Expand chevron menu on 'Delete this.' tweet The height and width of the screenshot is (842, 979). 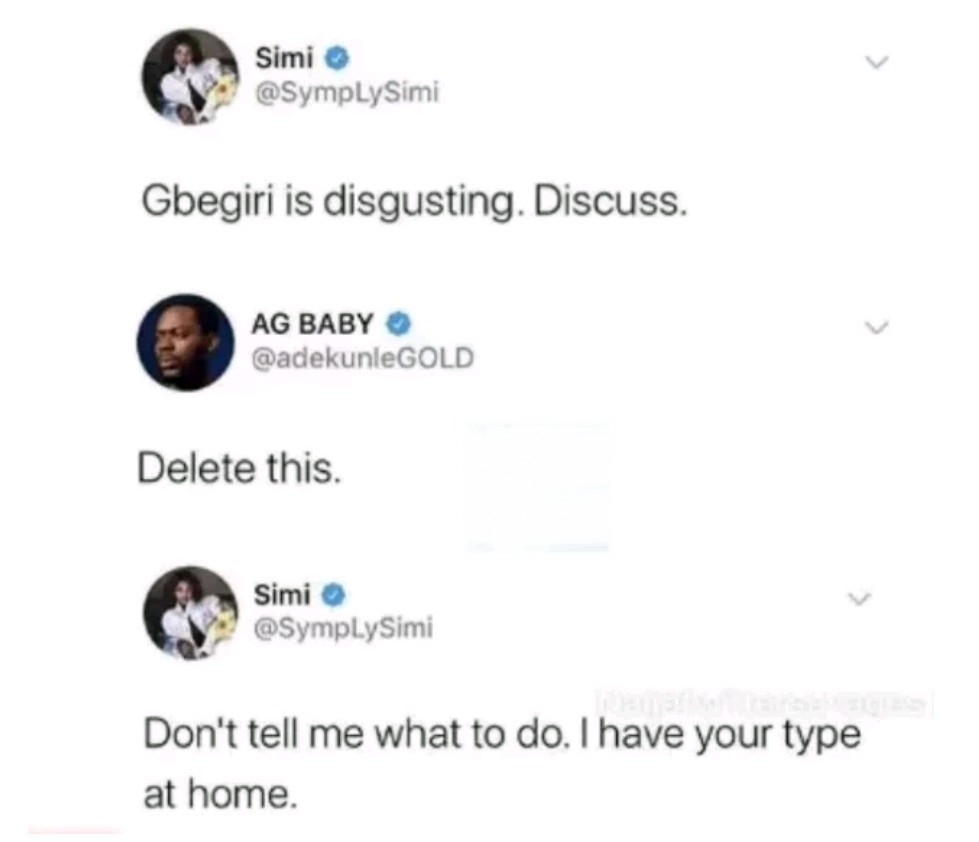[x=876, y=326]
